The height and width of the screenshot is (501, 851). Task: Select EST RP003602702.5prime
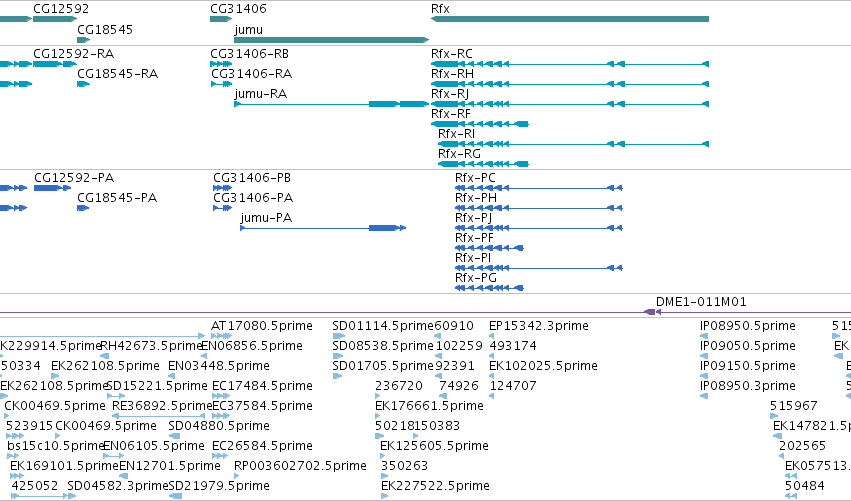tap(300, 466)
